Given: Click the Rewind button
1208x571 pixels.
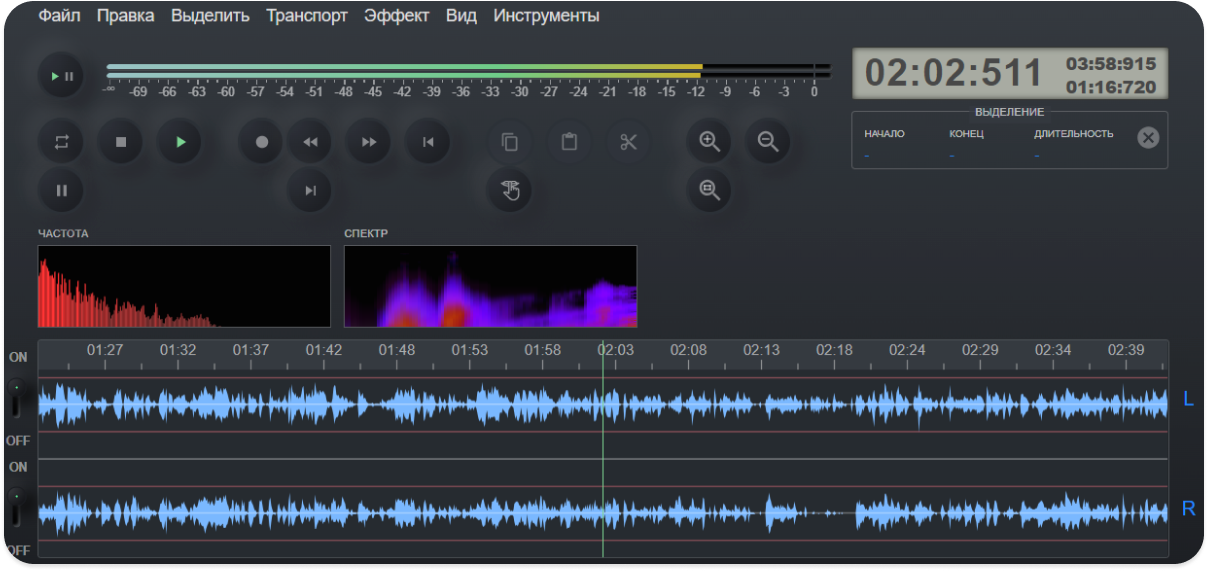Looking at the screenshot, I should [x=310, y=142].
